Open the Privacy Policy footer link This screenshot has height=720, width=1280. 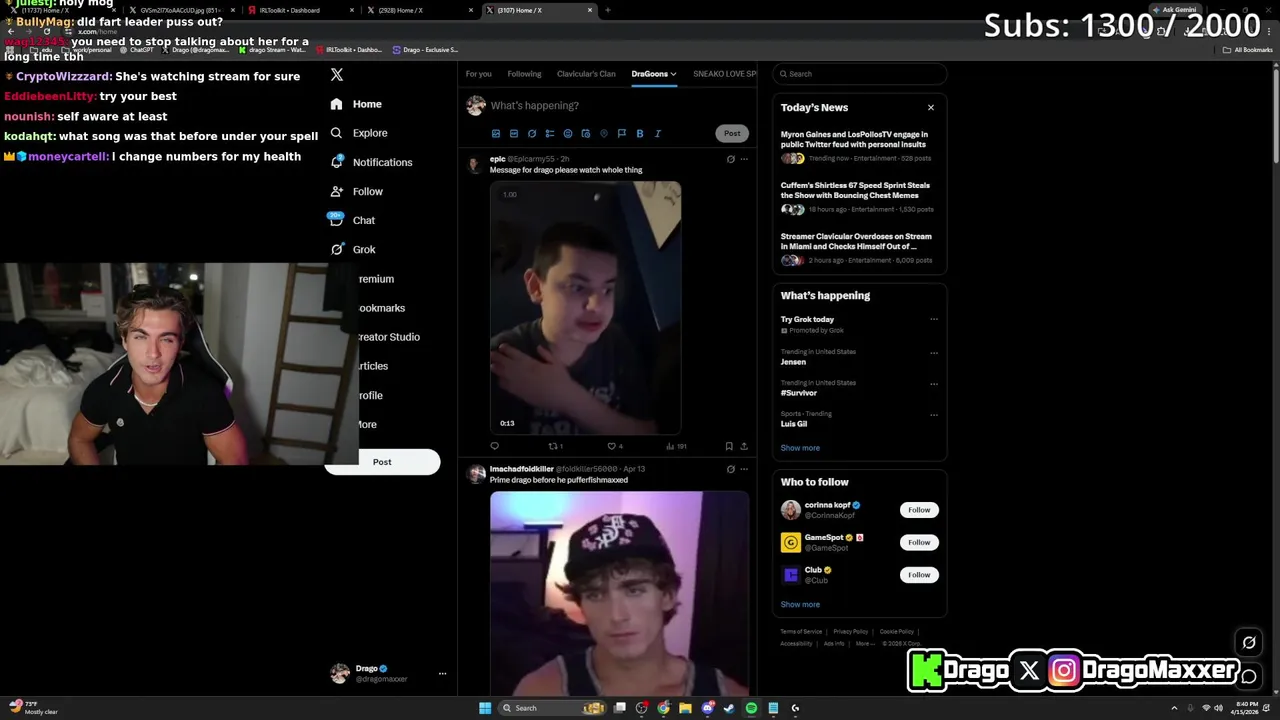pyautogui.click(x=850, y=632)
